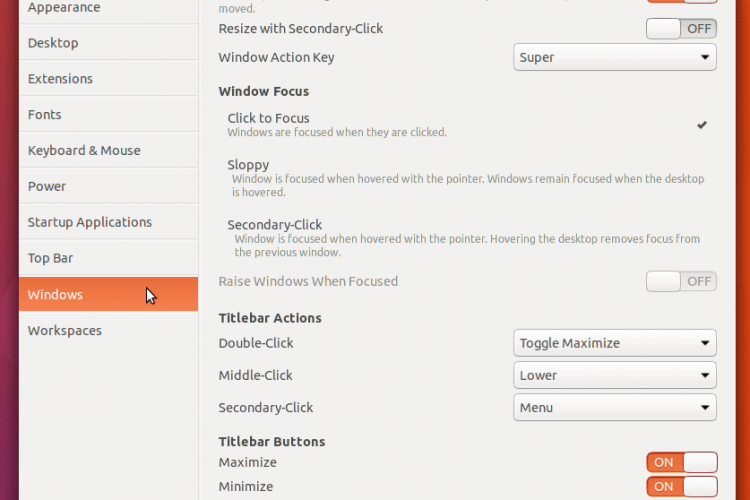
Task: Disable the Maximize titlebar button switch
Action: [x=681, y=462]
